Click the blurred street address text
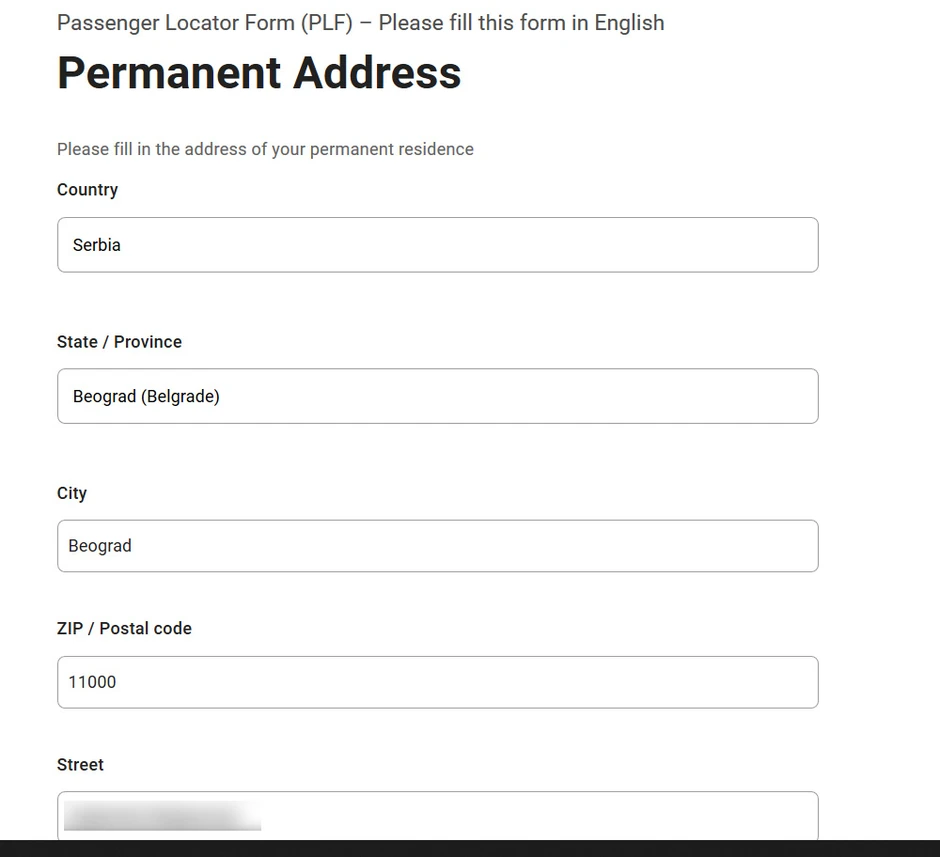Viewport: 940px width, 857px height. (162, 815)
